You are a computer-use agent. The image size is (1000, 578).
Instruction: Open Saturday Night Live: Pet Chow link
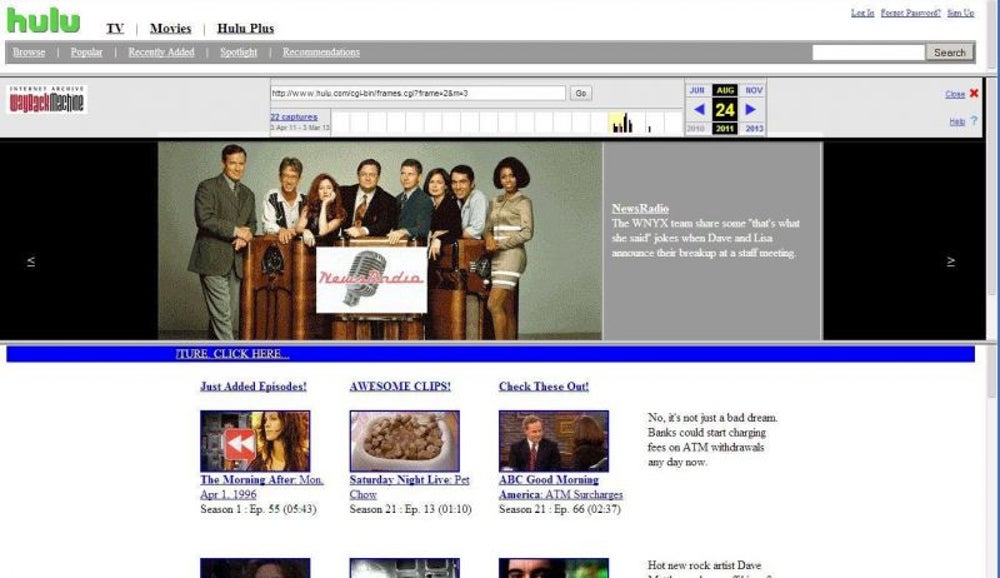point(409,487)
